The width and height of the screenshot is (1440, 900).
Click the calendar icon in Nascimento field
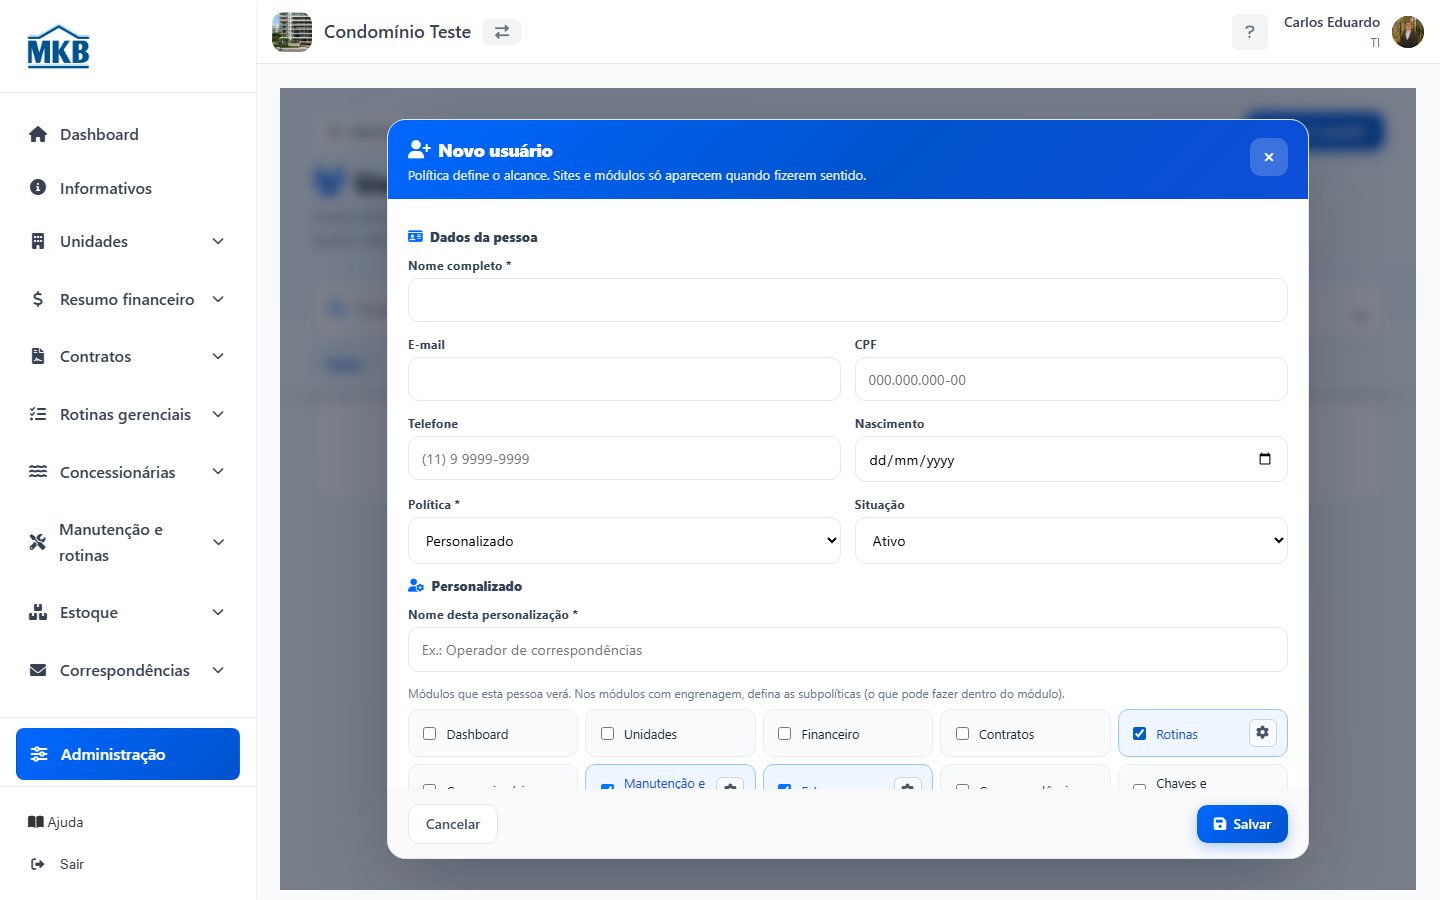point(1265,459)
